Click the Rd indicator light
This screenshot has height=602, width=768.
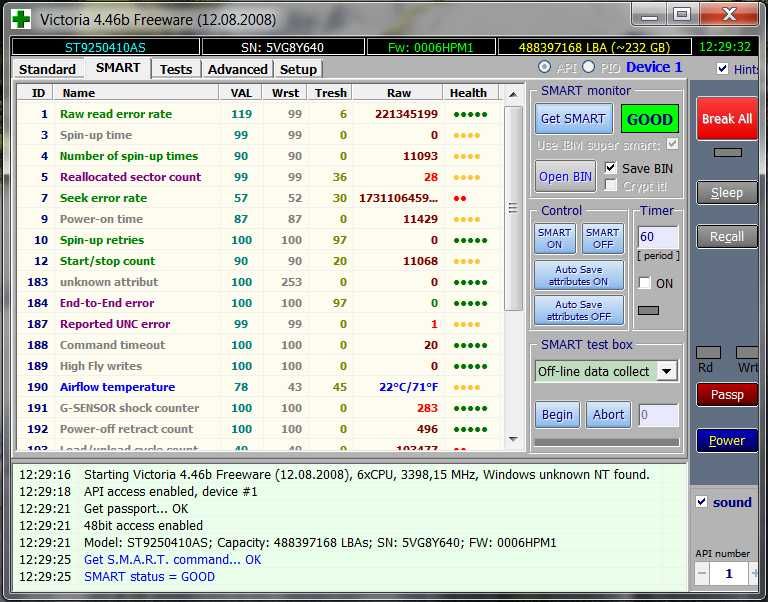tap(708, 352)
